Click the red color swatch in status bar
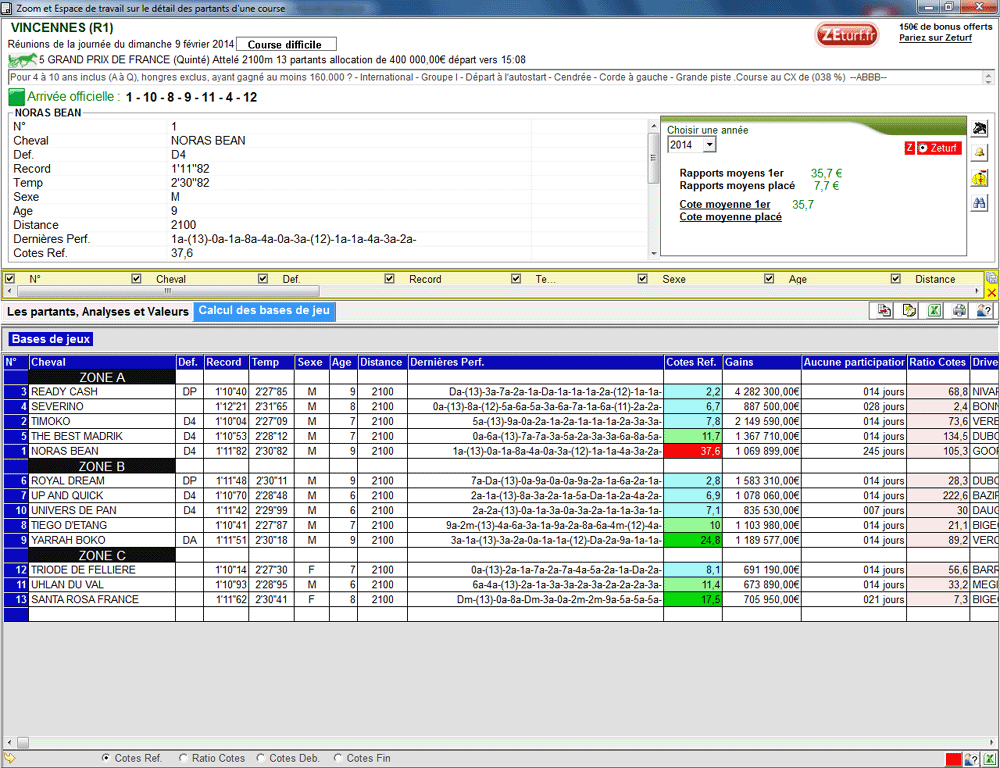The image size is (1000, 768). point(953,759)
